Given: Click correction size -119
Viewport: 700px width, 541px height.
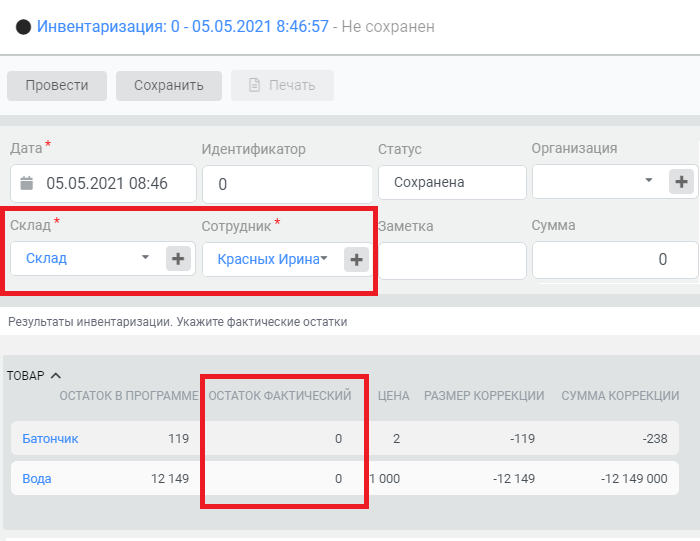Looking at the screenshot, I should tap(522, 439).
